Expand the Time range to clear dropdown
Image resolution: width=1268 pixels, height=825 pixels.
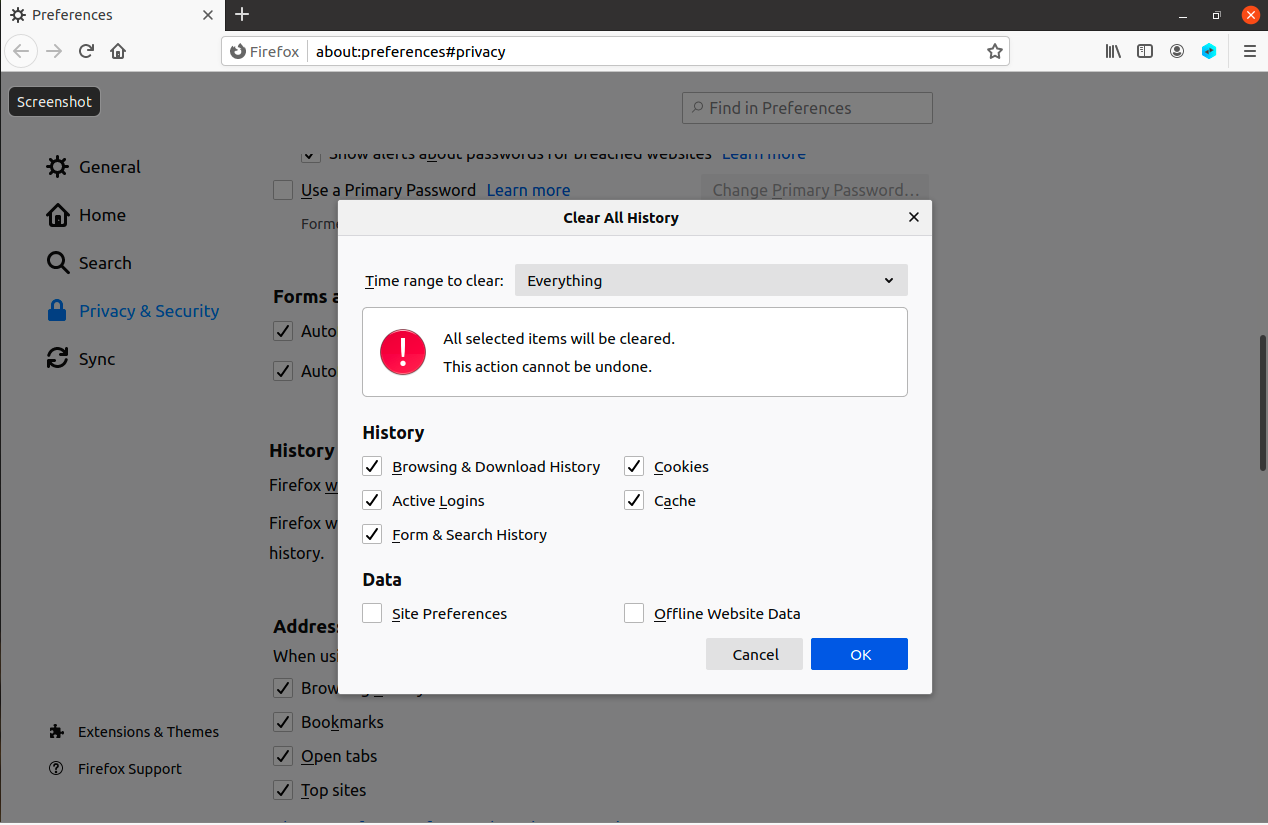(x=710, y=281)
